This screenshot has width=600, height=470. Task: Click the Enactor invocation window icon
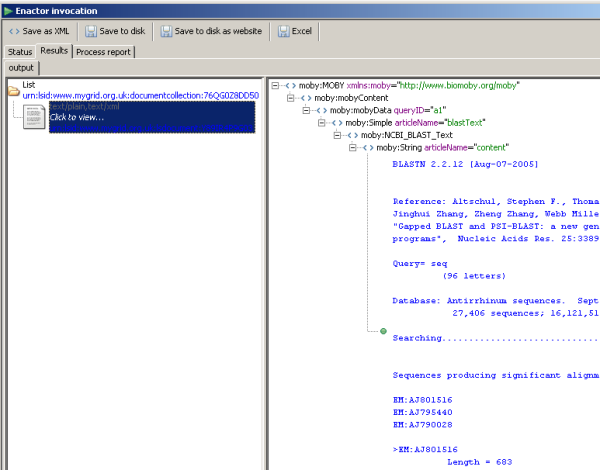coord(8,9)
